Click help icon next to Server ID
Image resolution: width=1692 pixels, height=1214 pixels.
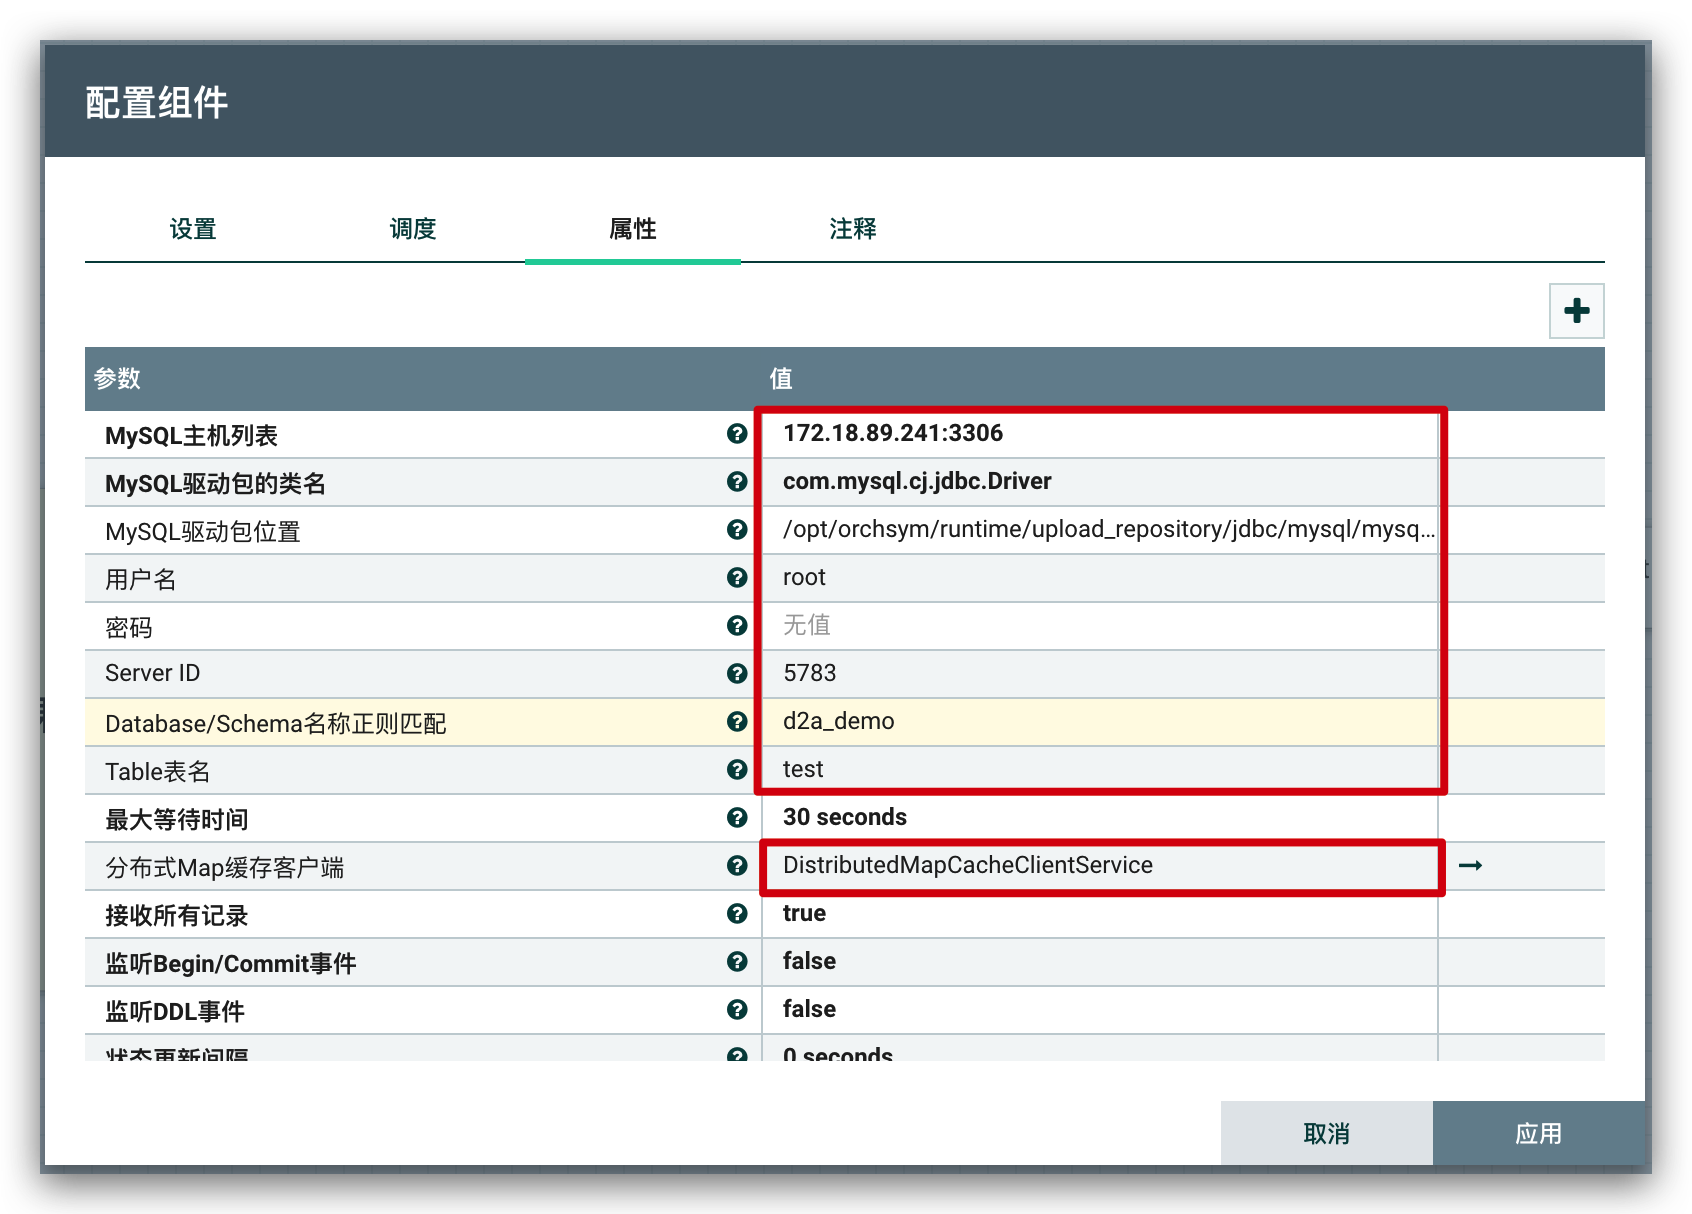tap(737, 673)
